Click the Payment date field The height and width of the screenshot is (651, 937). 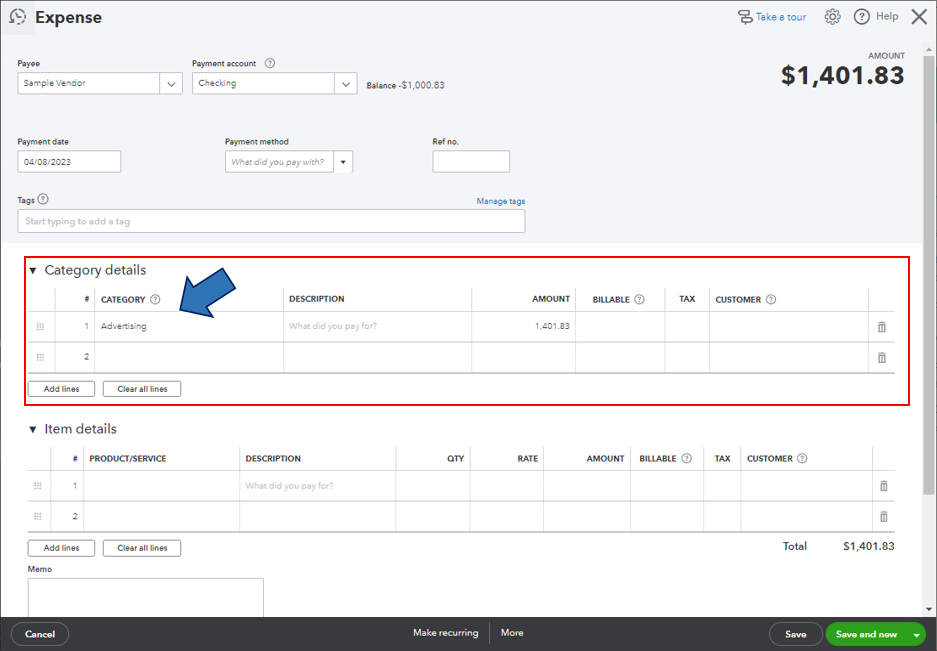coord(69,162)
